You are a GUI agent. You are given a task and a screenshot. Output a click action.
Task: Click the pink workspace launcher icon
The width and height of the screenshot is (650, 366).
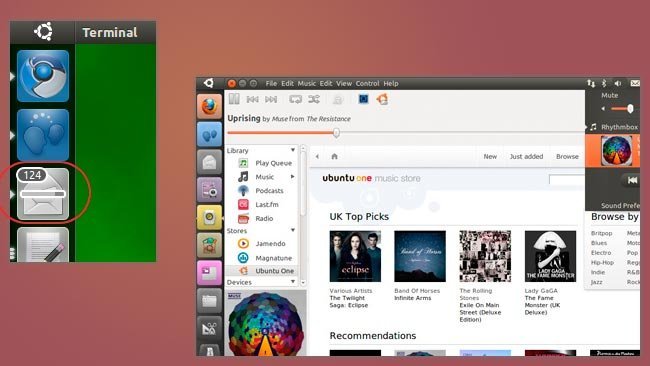point(209,272)
